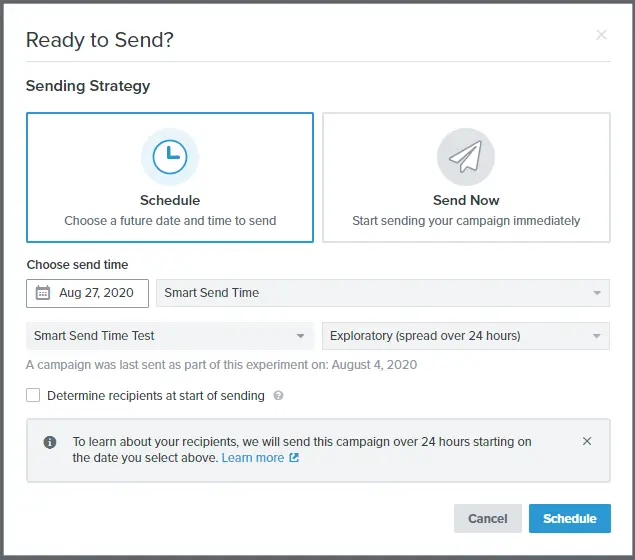Click the Cancel button
The width and height of the screenshot is (635, 560).
(x=488, y=518)
